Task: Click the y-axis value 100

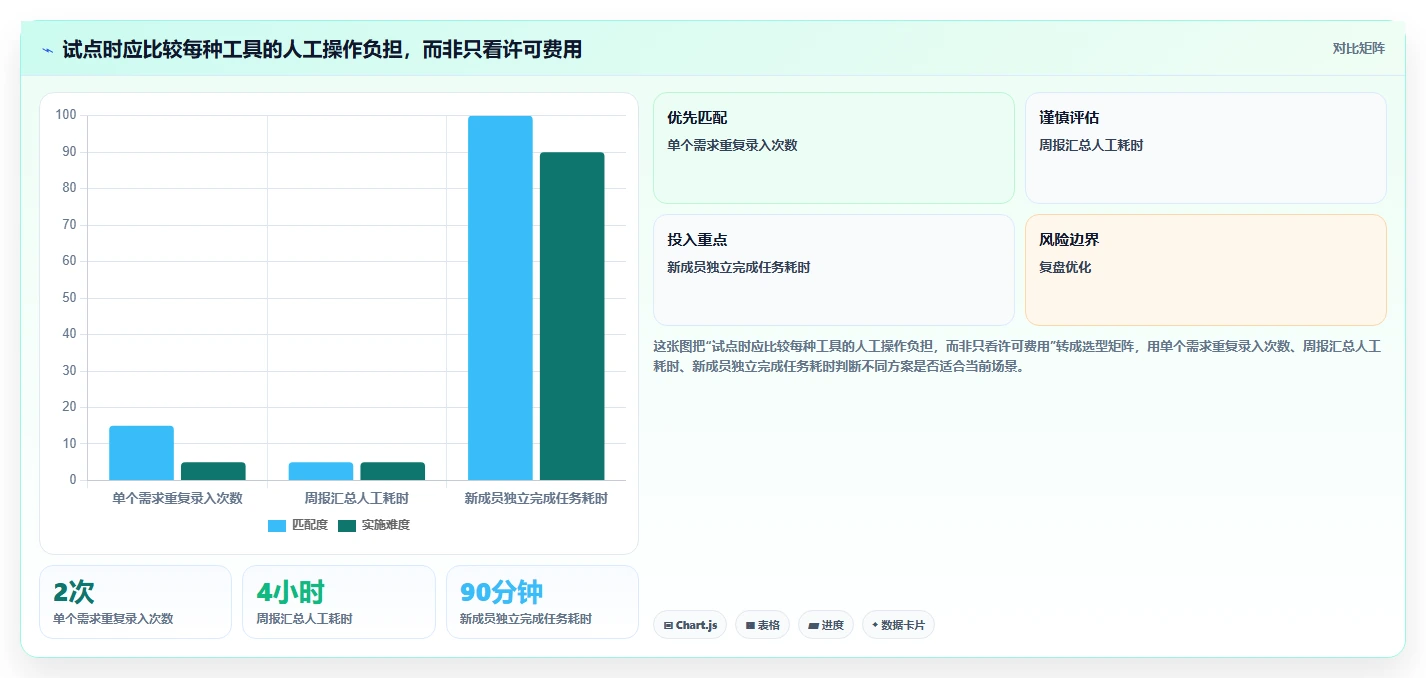Action: [x=66, y=115]
